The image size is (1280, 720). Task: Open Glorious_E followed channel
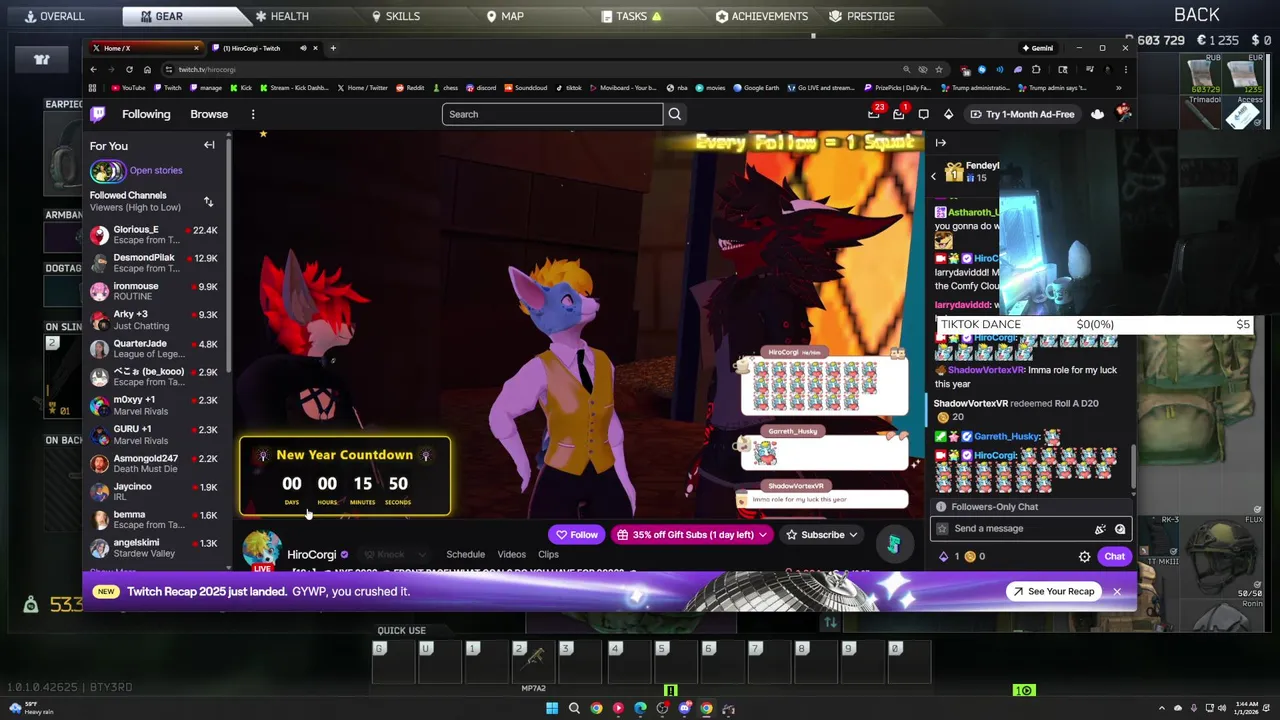point(154,235)
